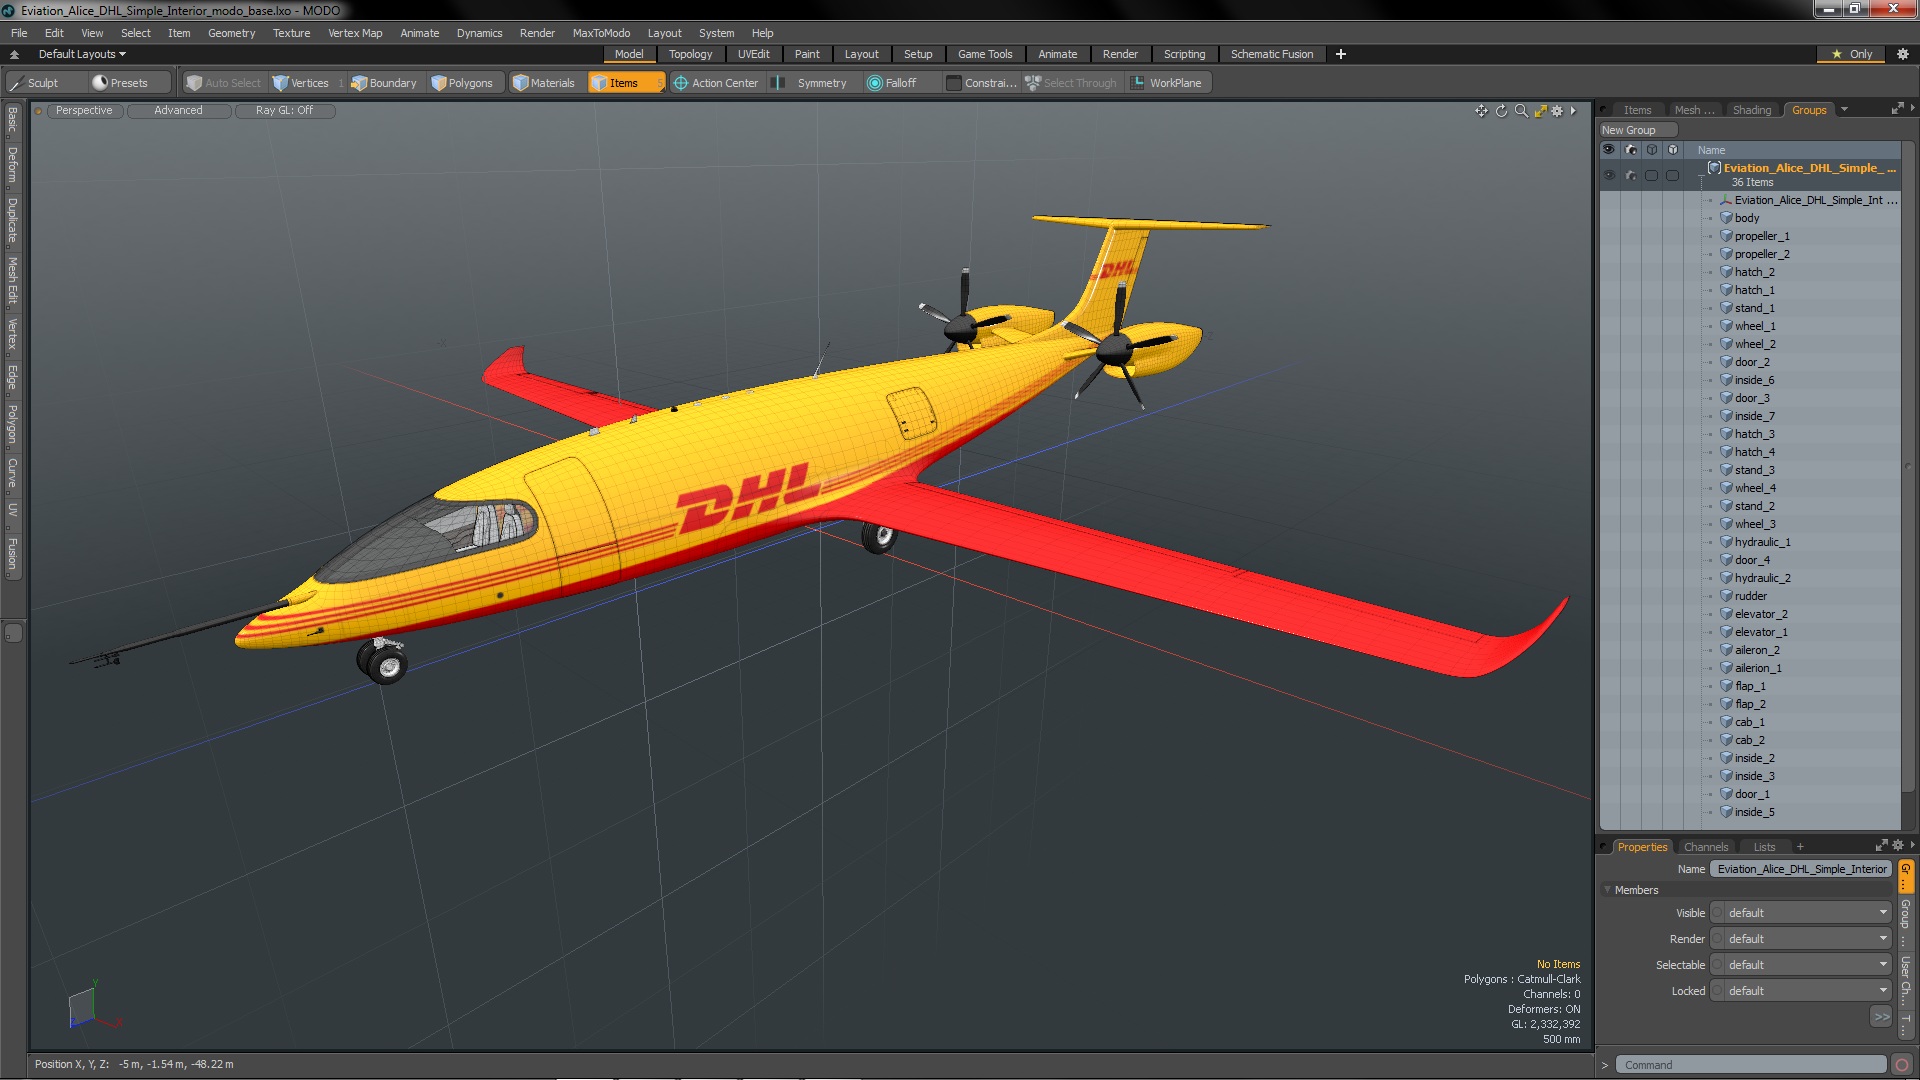
Task: Toggle Ray GL Off setting
Action: [x=284, y=111]
